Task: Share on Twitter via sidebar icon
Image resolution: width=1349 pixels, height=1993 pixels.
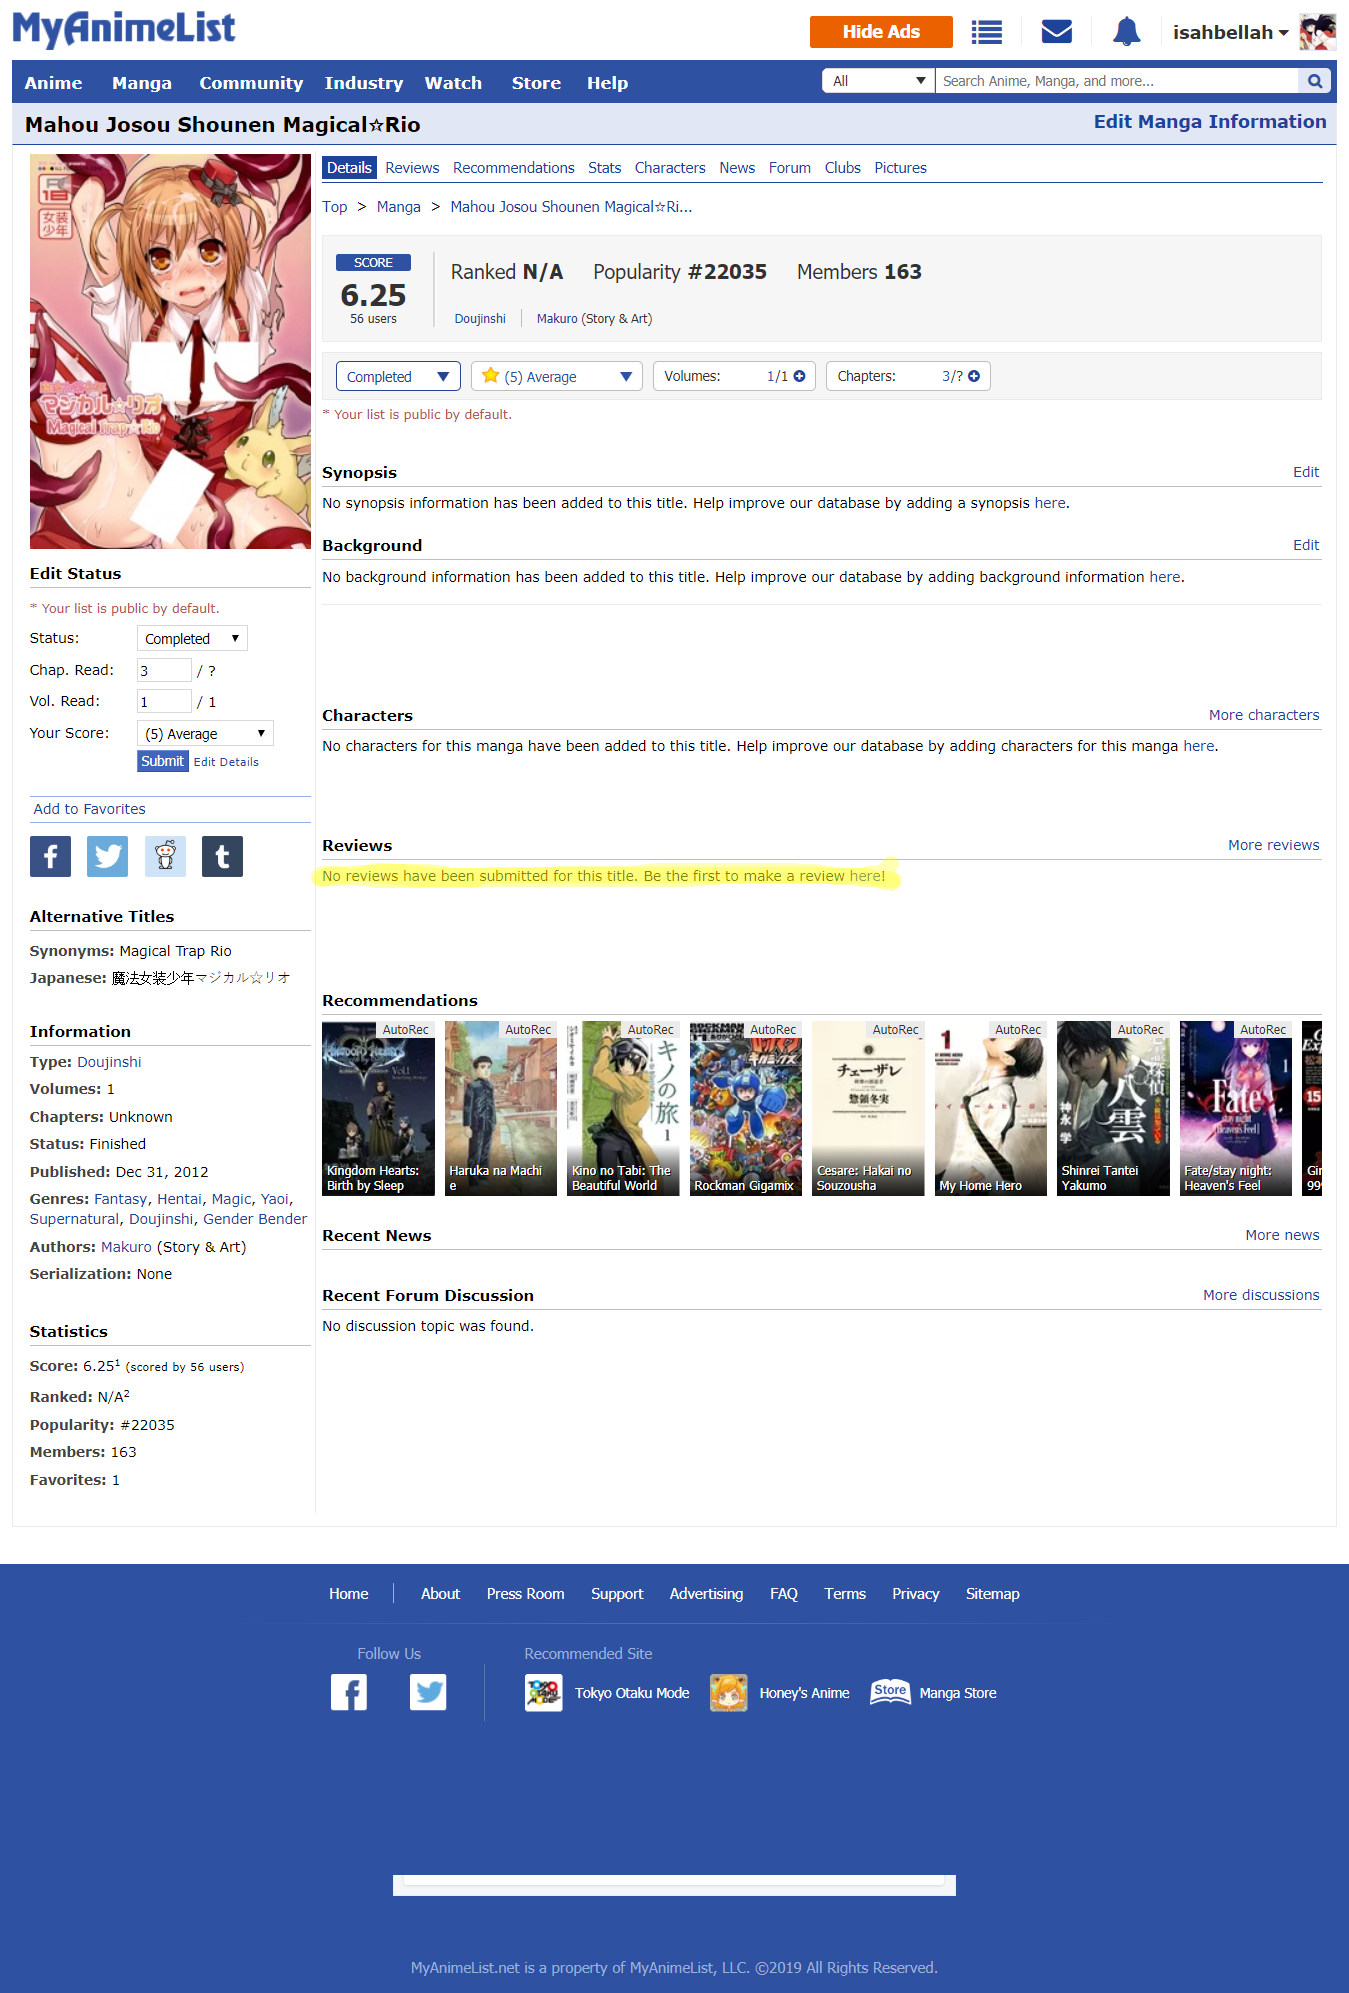Action: (107, 857)
